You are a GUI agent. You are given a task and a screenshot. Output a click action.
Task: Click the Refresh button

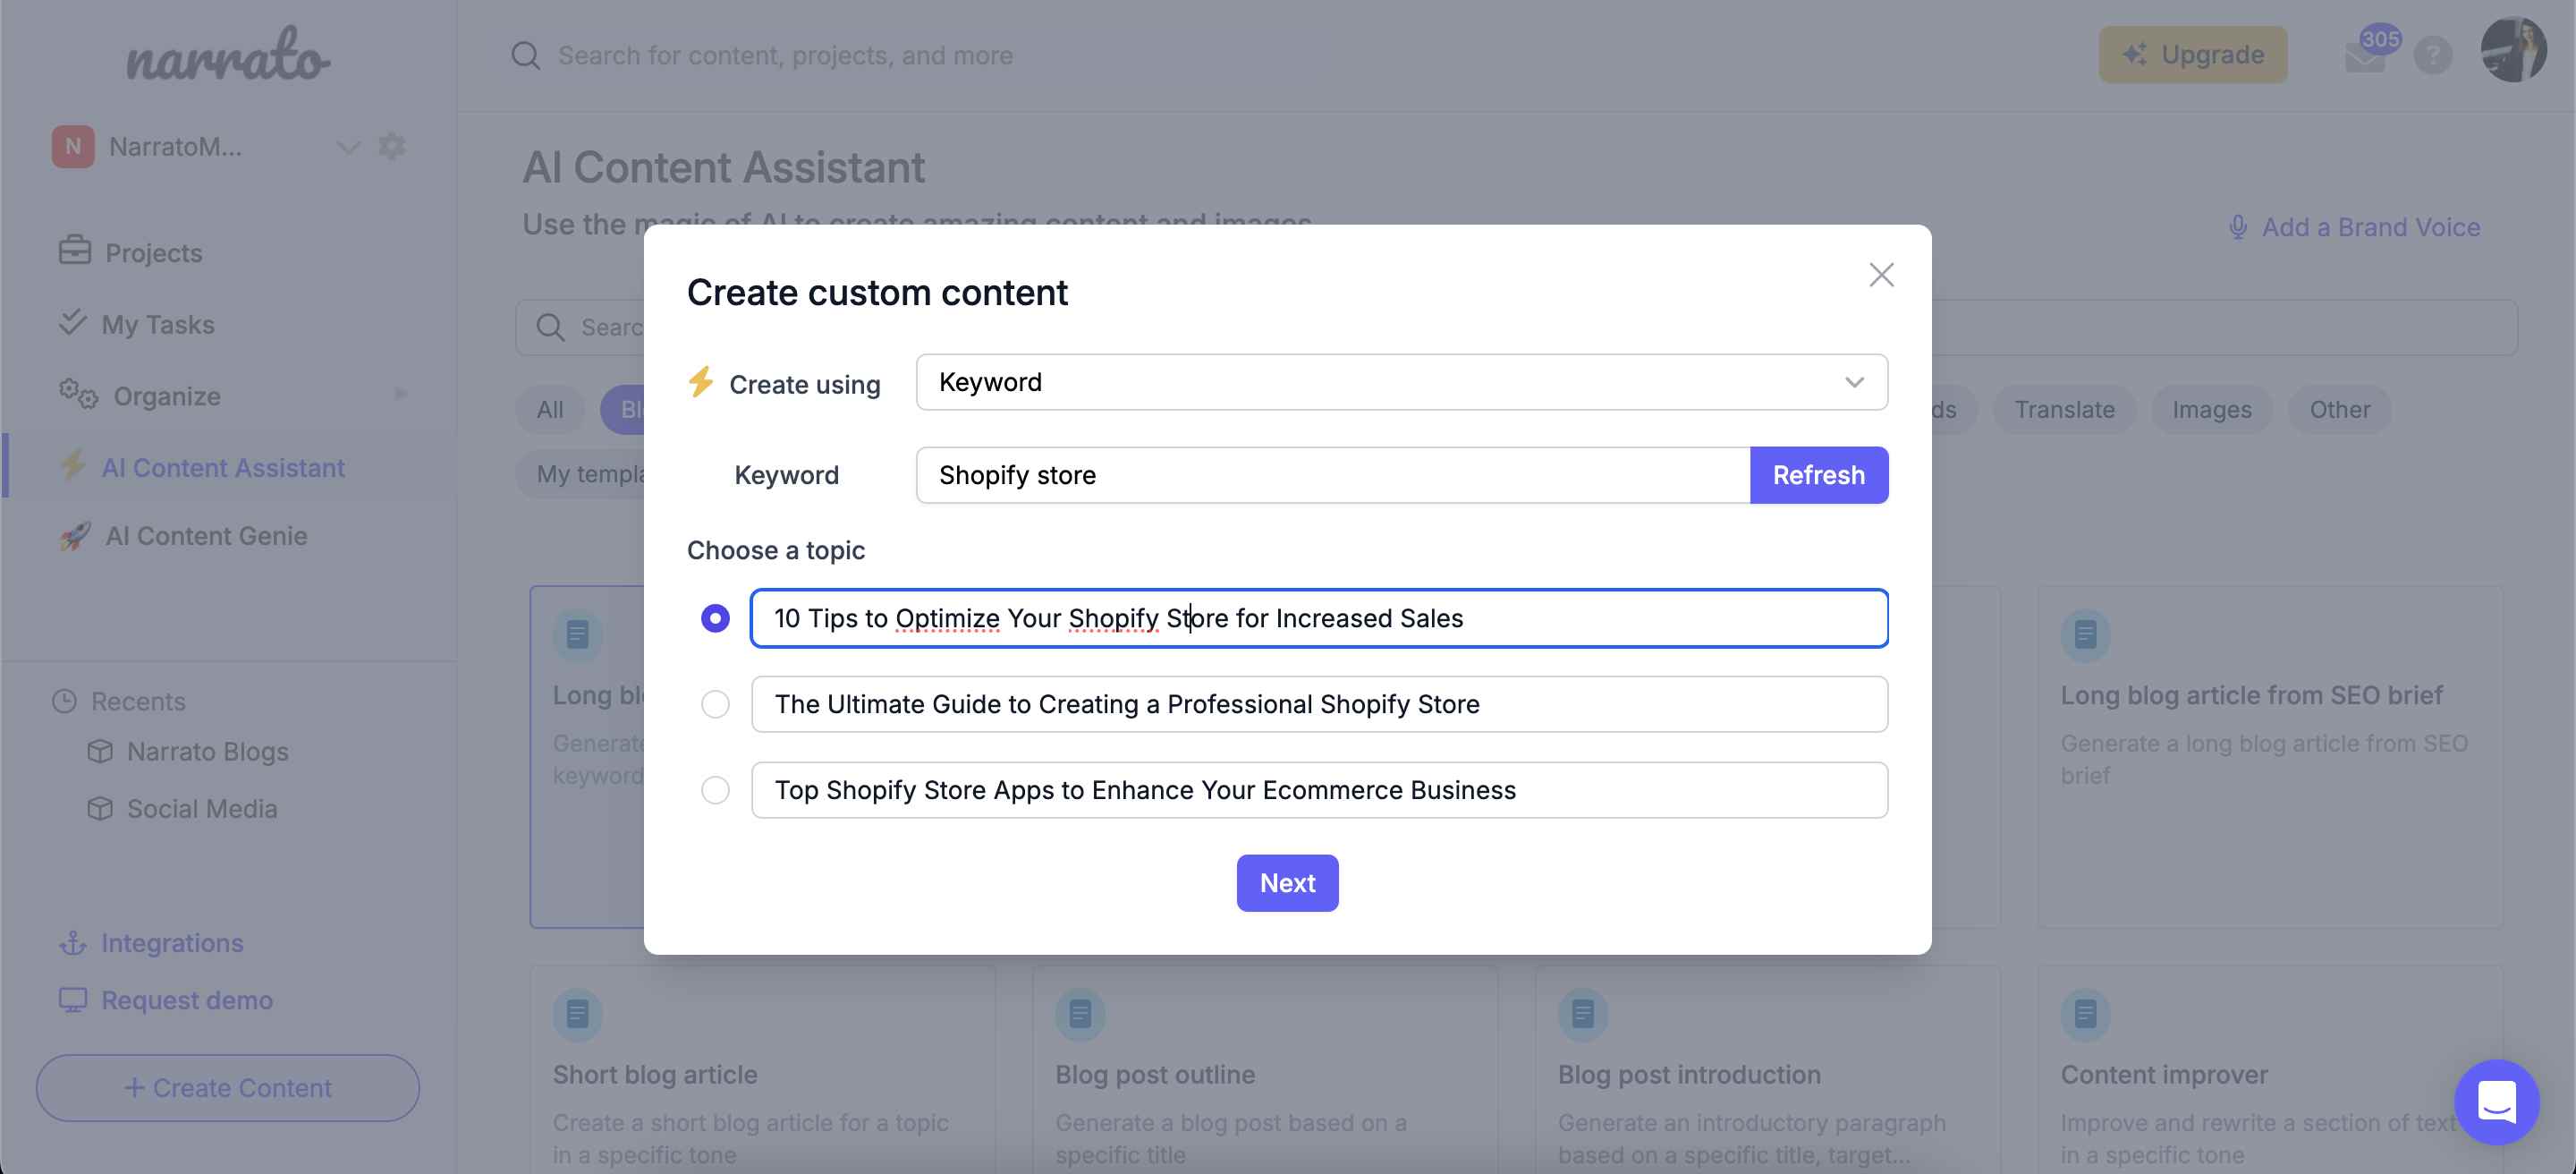(1818, 475)
